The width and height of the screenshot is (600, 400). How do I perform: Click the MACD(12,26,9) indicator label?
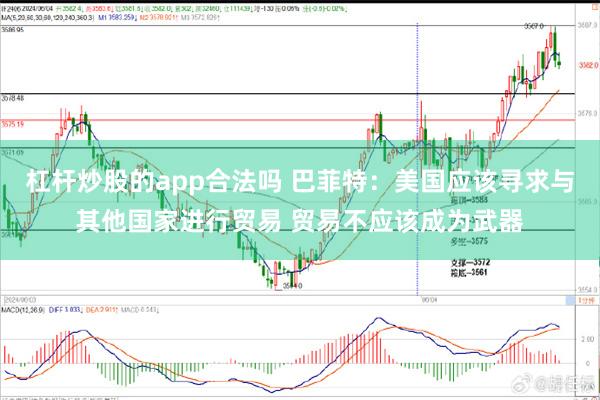click(x=23, y=309)
